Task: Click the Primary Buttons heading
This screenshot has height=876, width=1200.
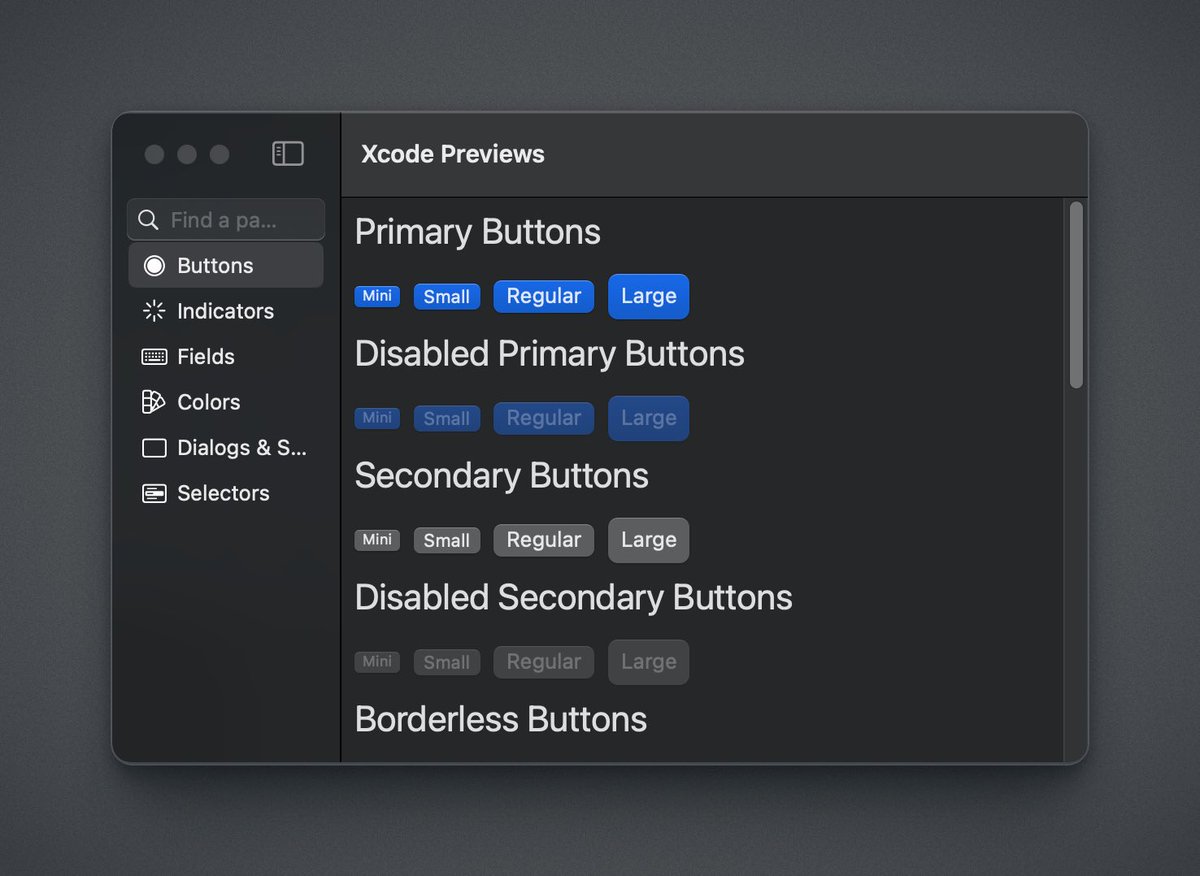Action: click(478, 232)
